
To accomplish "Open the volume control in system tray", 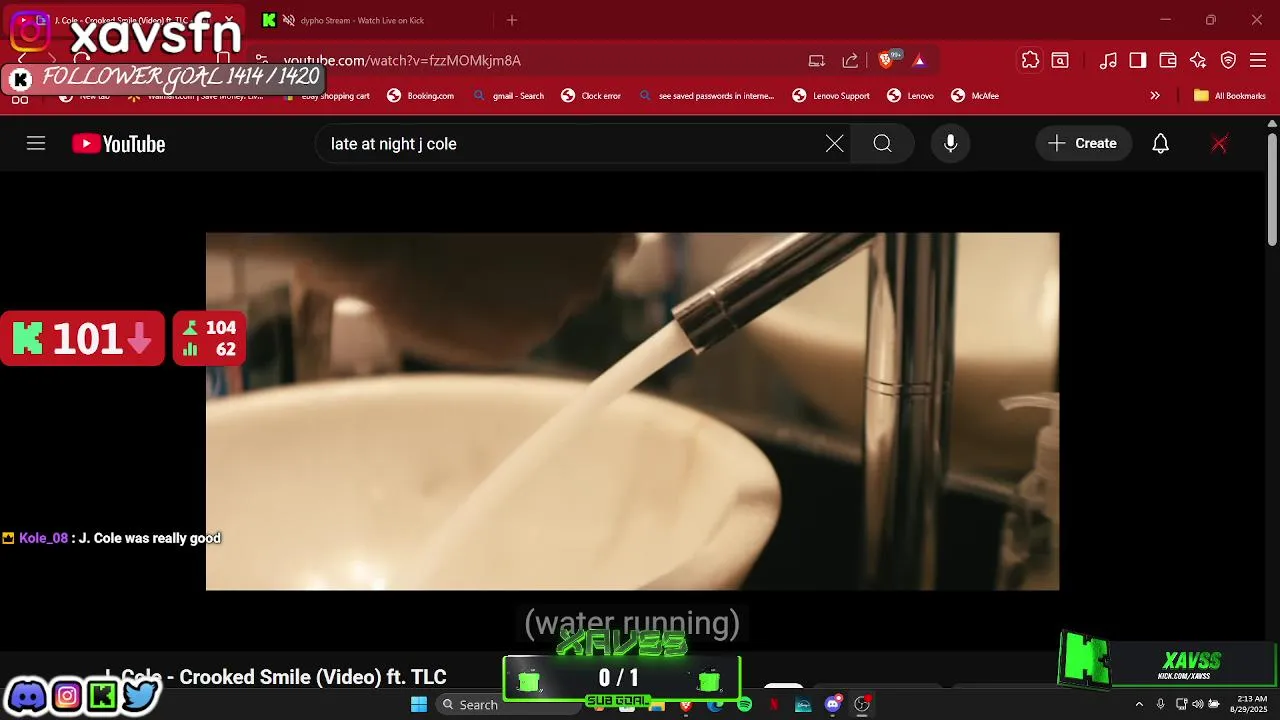I will 1198,704.
